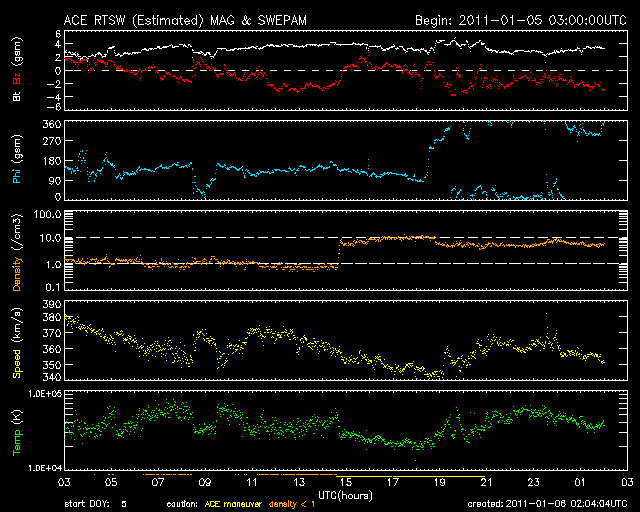Click the "390" tick on the Speed axis
The width and height of the screenshot is (640, 512).
[52, 304]
